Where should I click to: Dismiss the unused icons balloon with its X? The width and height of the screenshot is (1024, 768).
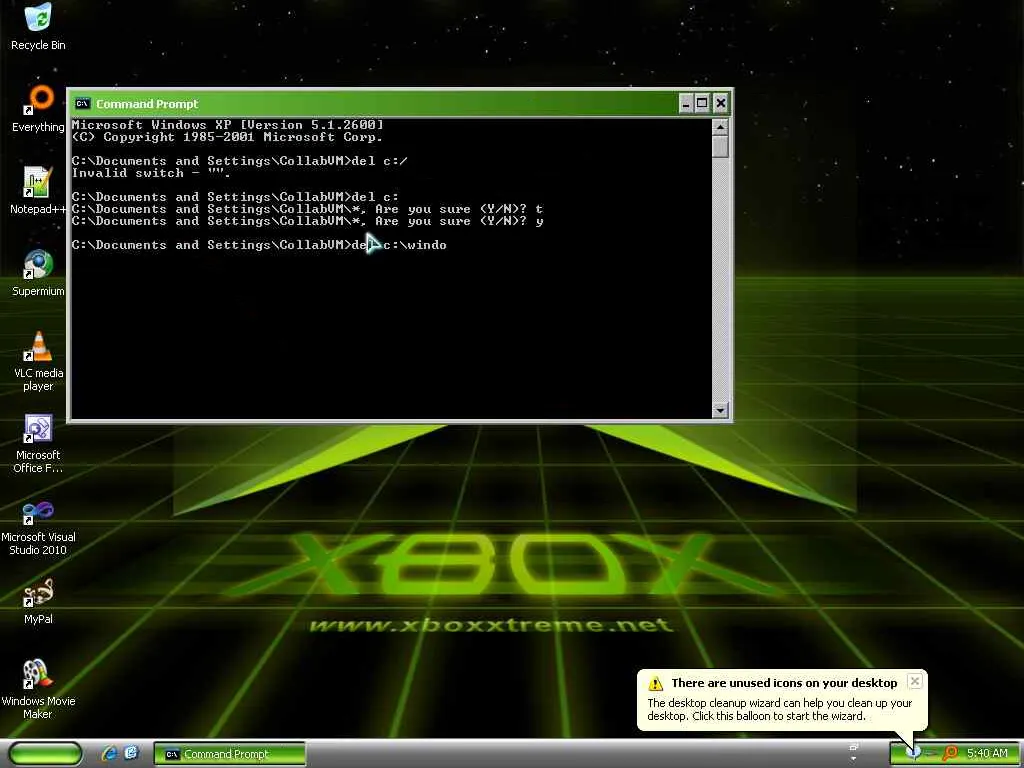(915, 681)
